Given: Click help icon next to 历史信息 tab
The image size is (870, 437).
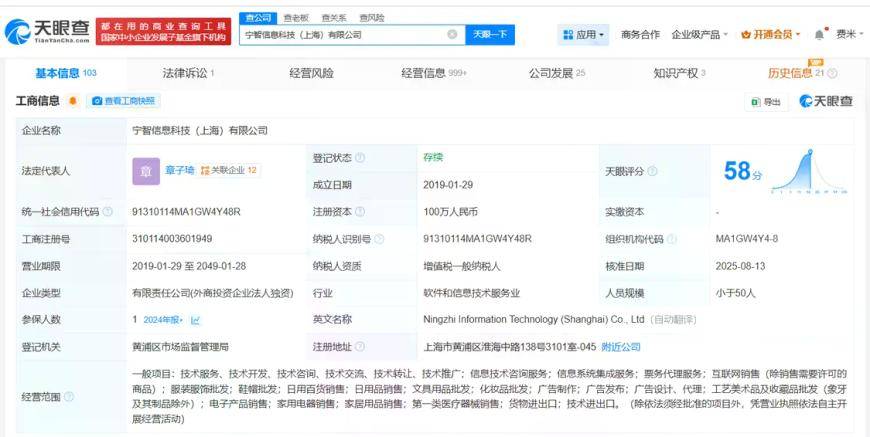Looking at the screenshot, I should [x=832, y=73].
